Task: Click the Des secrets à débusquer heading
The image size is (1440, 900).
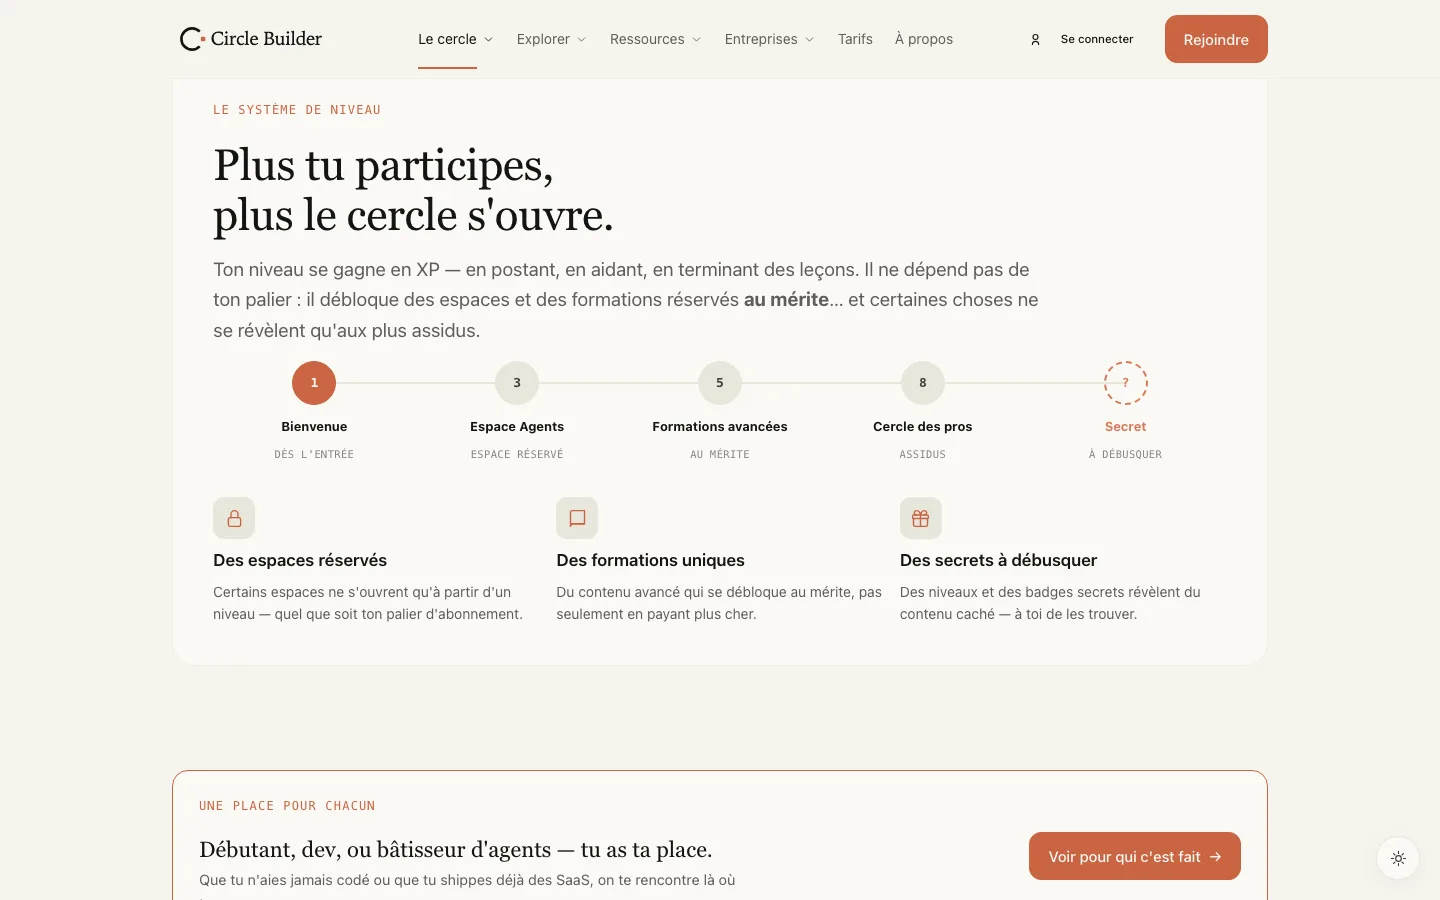Action: [x=999, y=560]
